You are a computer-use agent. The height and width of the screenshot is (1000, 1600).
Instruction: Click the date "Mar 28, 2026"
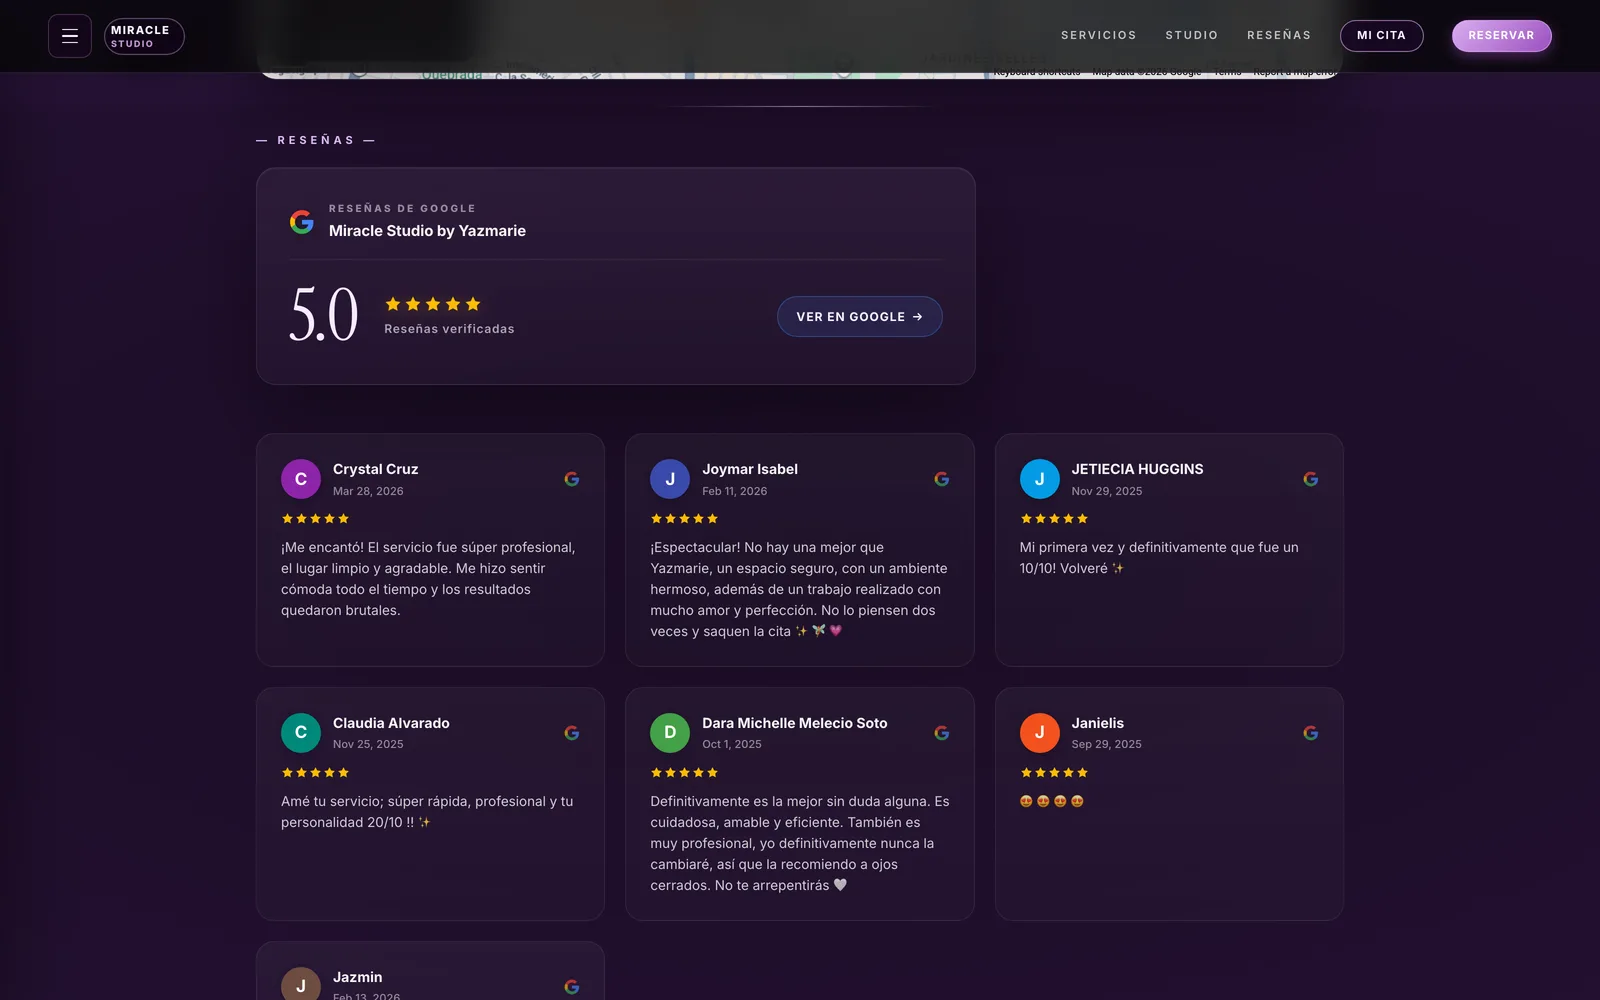(368, 491)
